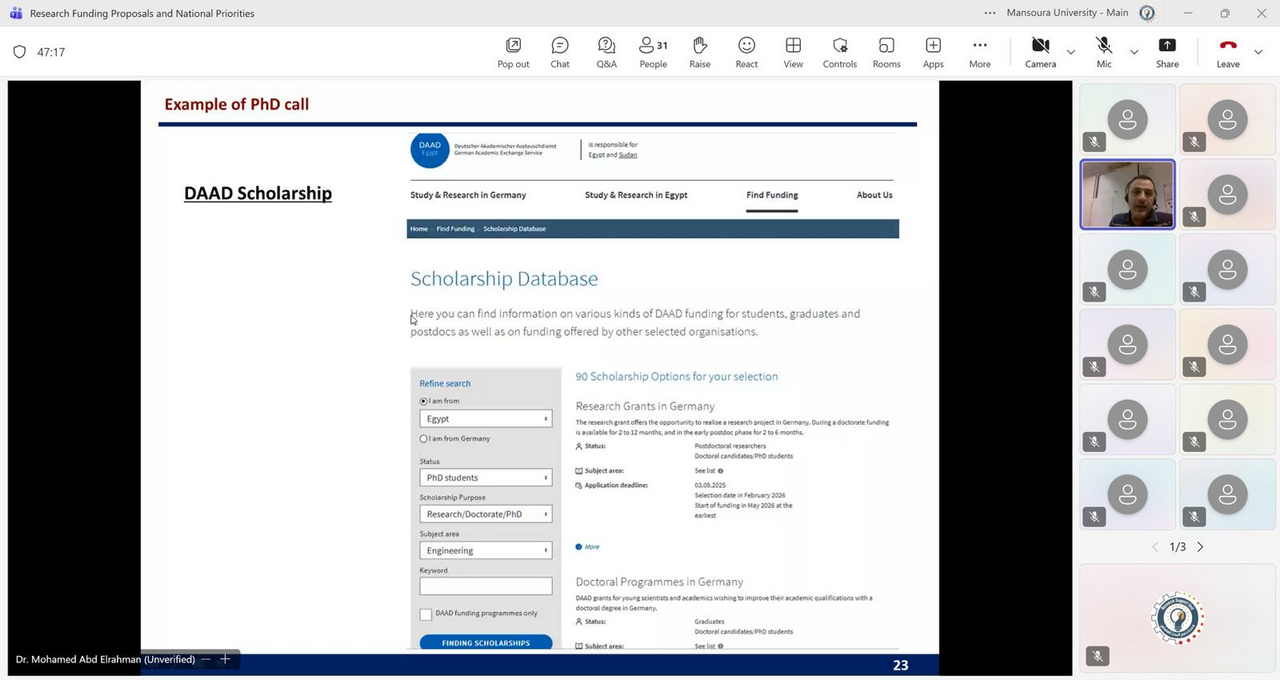Pop out the shared content
This screenshot has height=680, width=1280.
pyautogui.click(x=513, y=52)
